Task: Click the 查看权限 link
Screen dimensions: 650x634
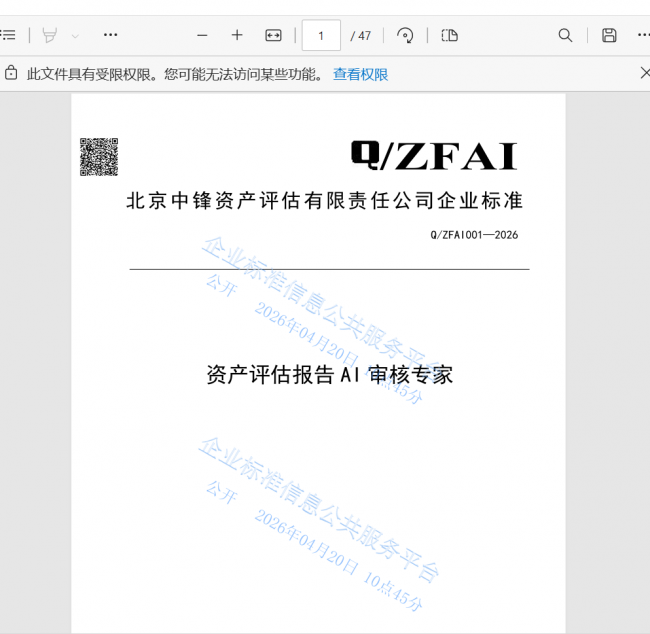Action: 360,74
